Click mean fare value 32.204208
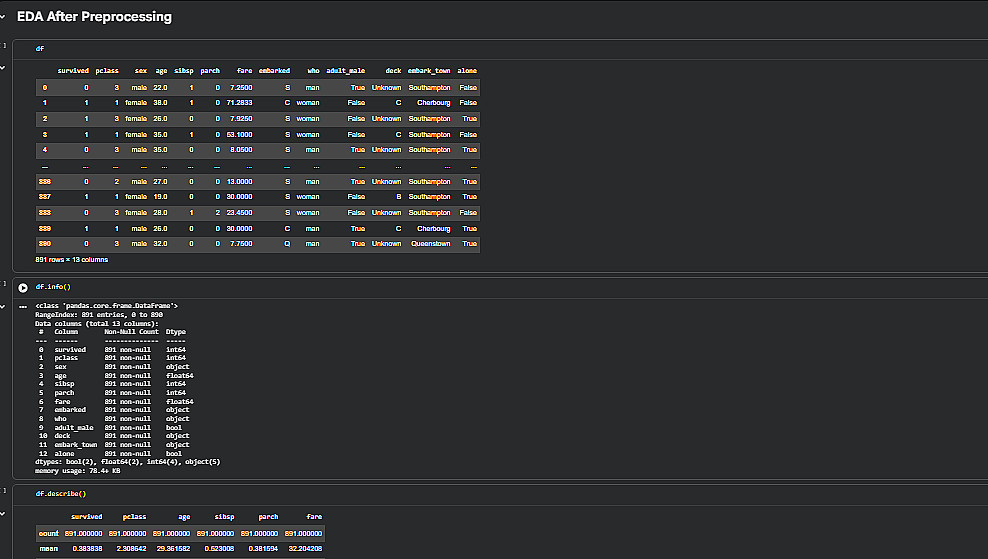Screen dimensions: 988x559 (305, 549)
